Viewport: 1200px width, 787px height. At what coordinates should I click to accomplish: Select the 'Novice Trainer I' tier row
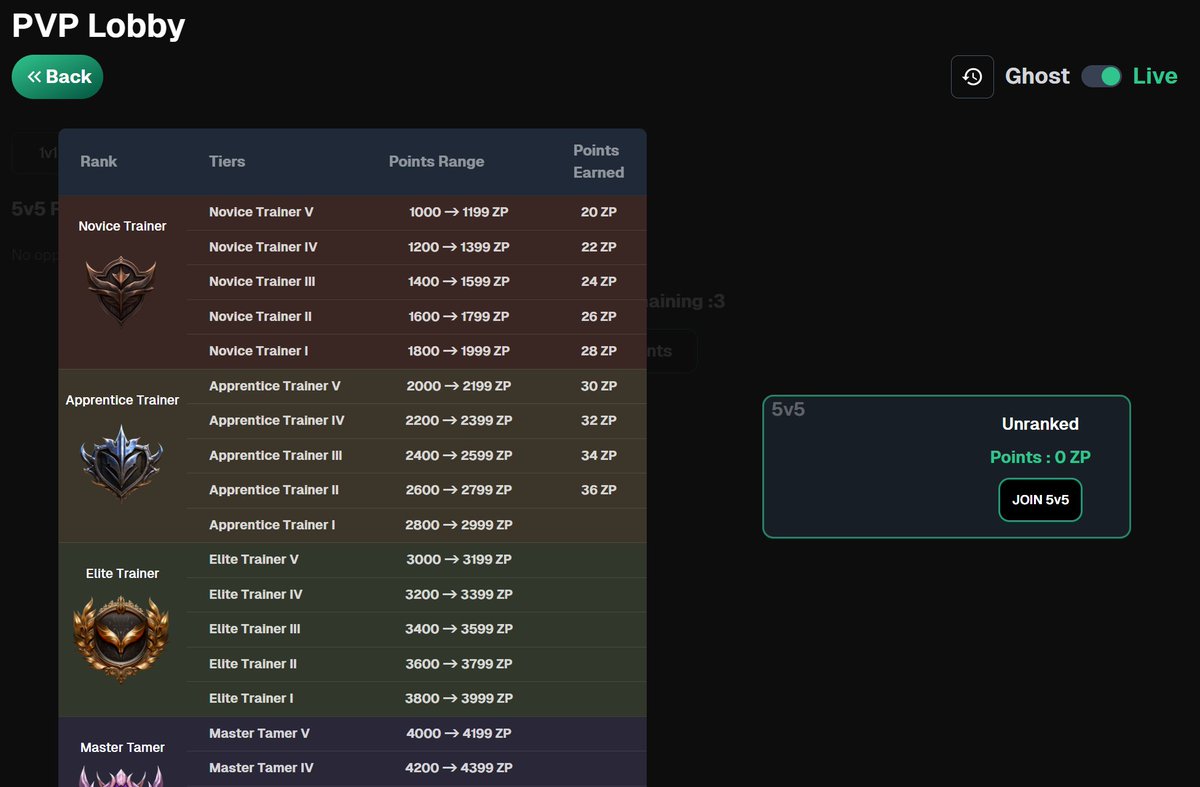tap(417, 351)
